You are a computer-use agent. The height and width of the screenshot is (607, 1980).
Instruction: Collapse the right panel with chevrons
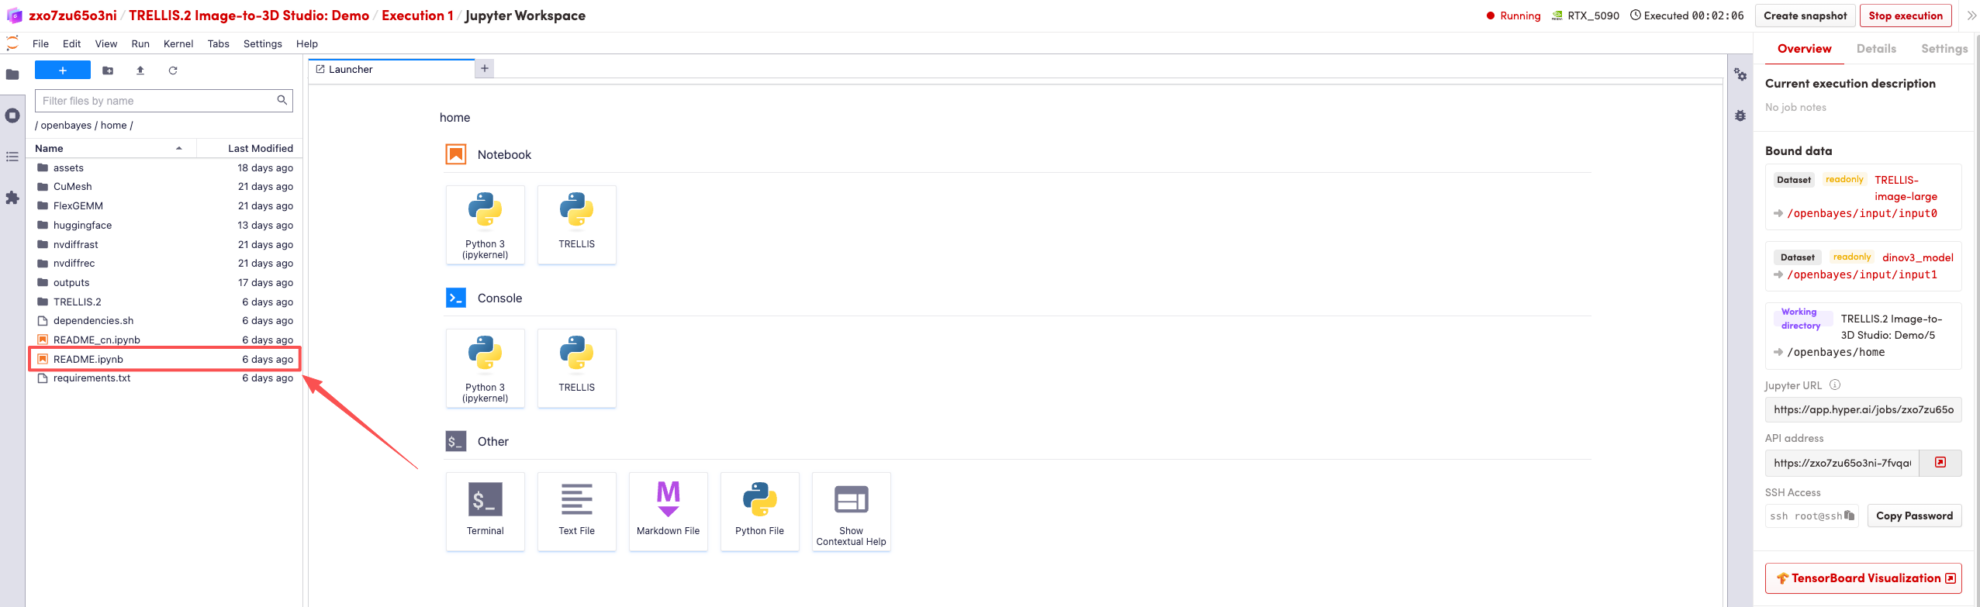(1971, 15)
